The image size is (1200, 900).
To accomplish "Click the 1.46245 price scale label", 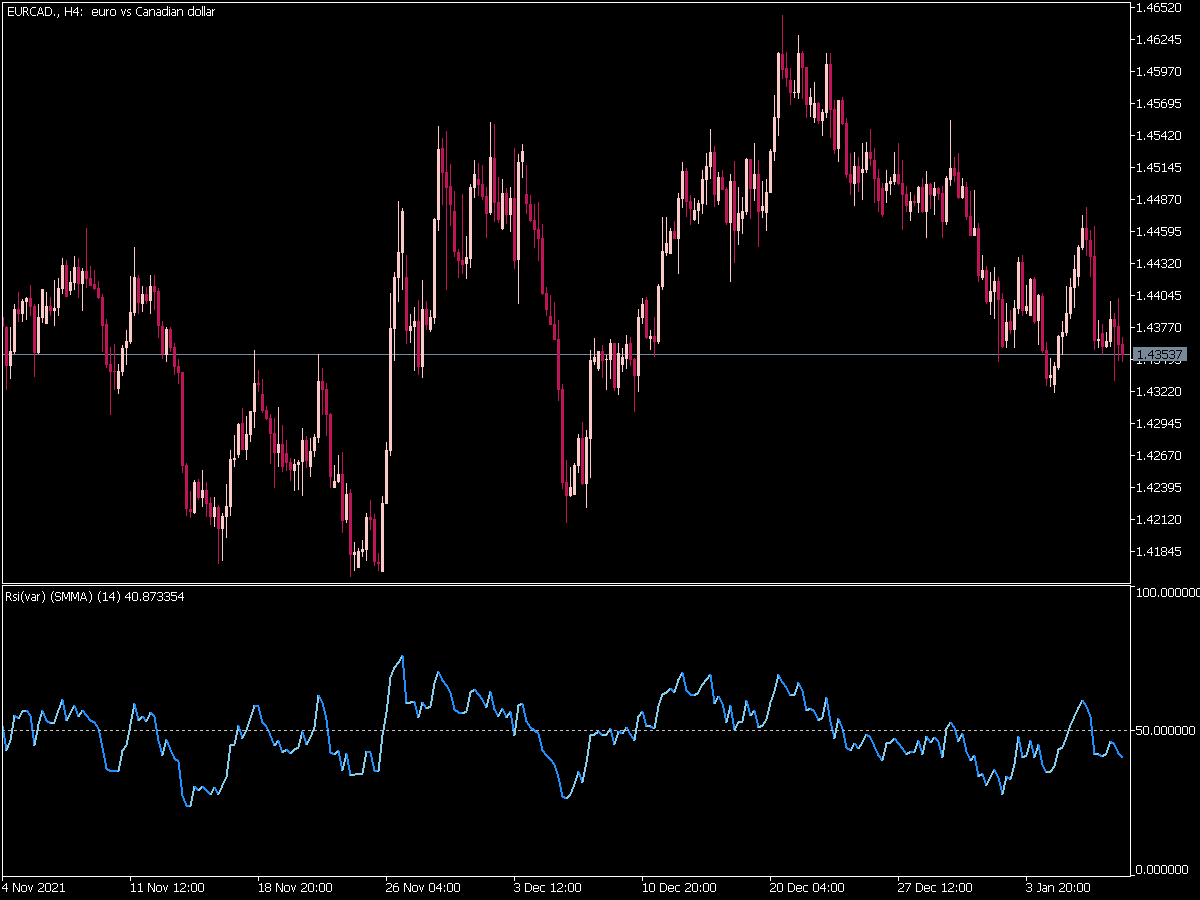I will coord(1161,40).
